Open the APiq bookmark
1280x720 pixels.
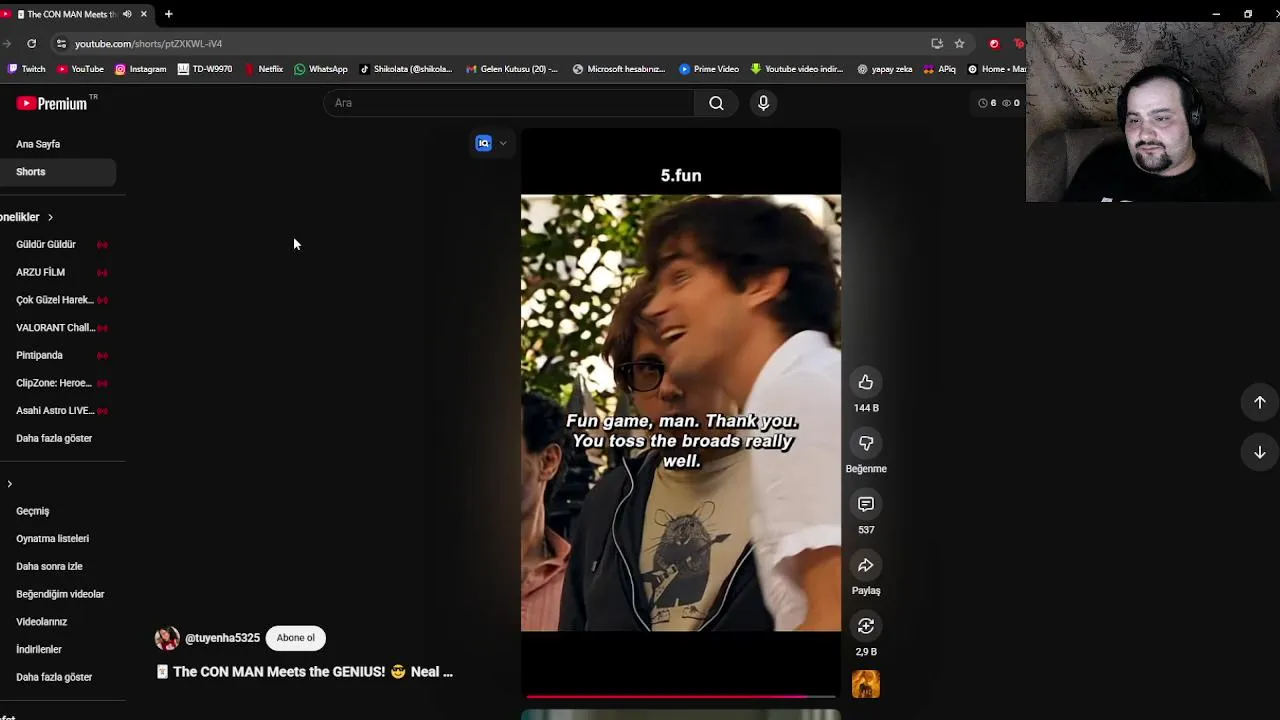pyautogui.click(x=940, y=69)
